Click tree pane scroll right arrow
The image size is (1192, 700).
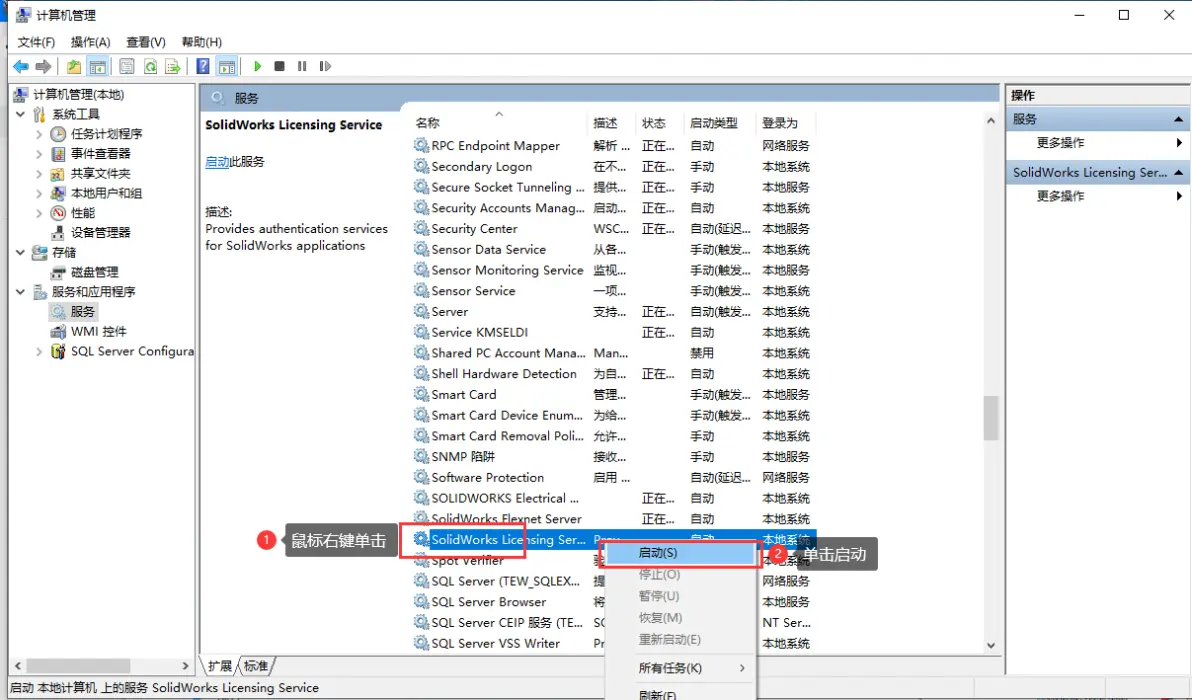coord(185,666)
